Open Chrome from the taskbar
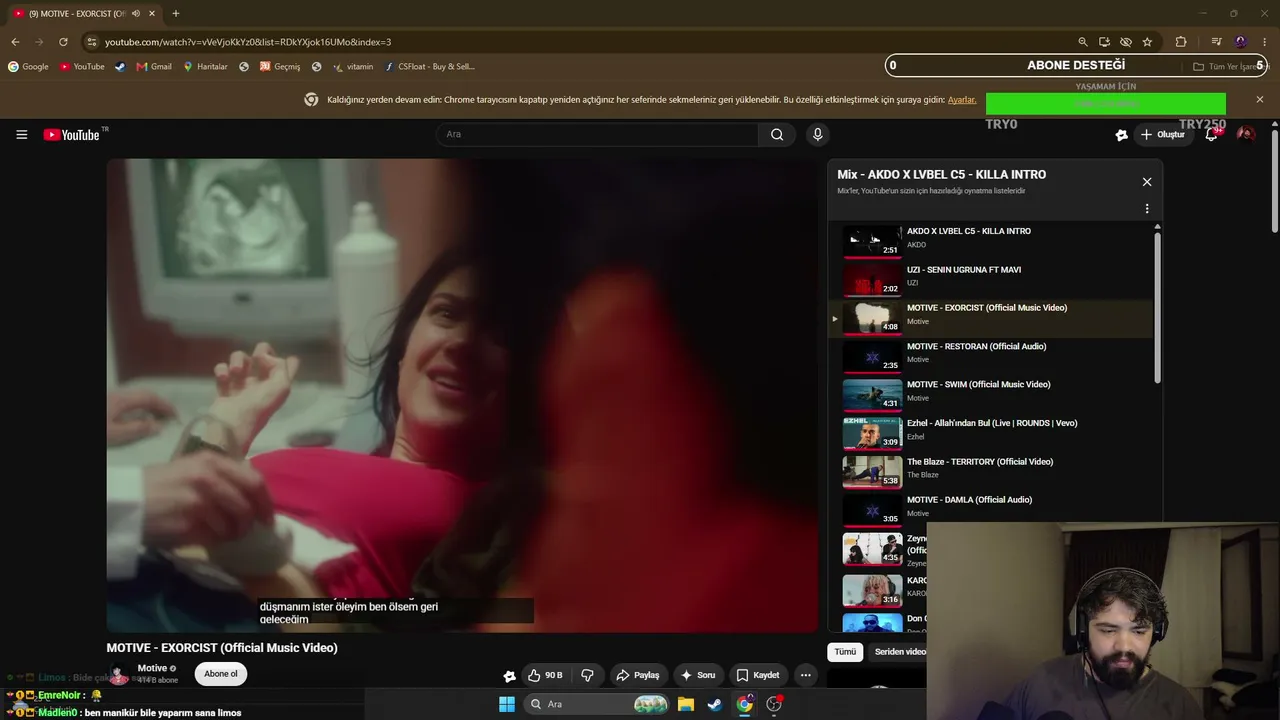Image resolution: width=1280 pixels, height=720 pixels. point(744,704)
